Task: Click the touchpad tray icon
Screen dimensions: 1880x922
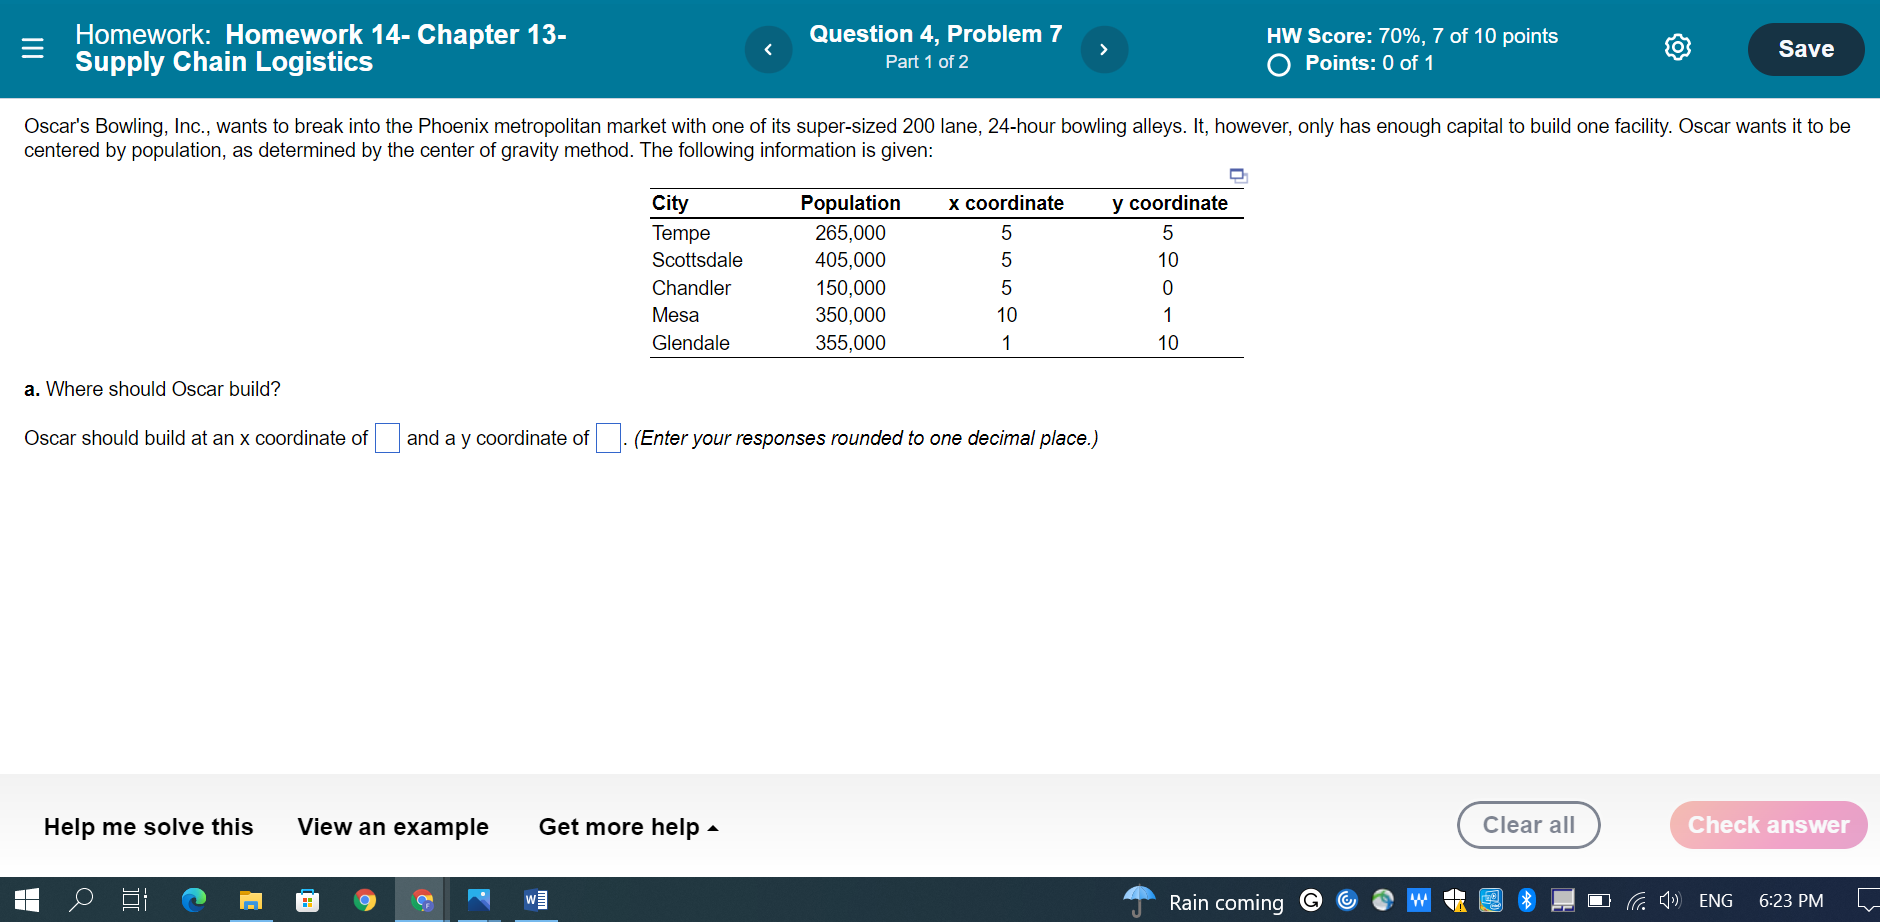Action: point(1562,900)
